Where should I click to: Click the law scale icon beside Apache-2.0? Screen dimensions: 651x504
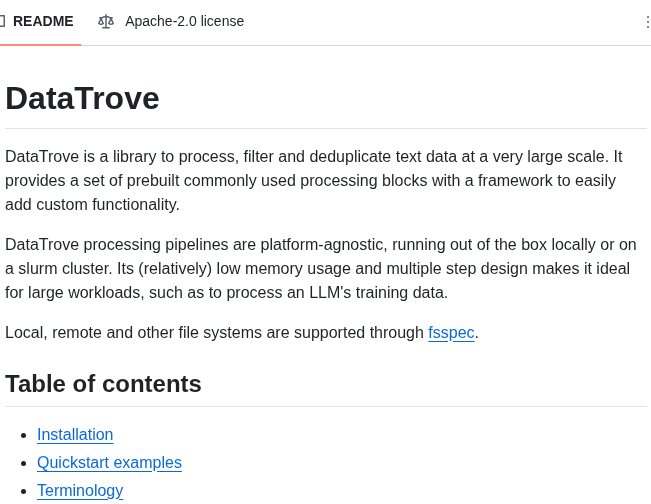click(x=106, y=21)
